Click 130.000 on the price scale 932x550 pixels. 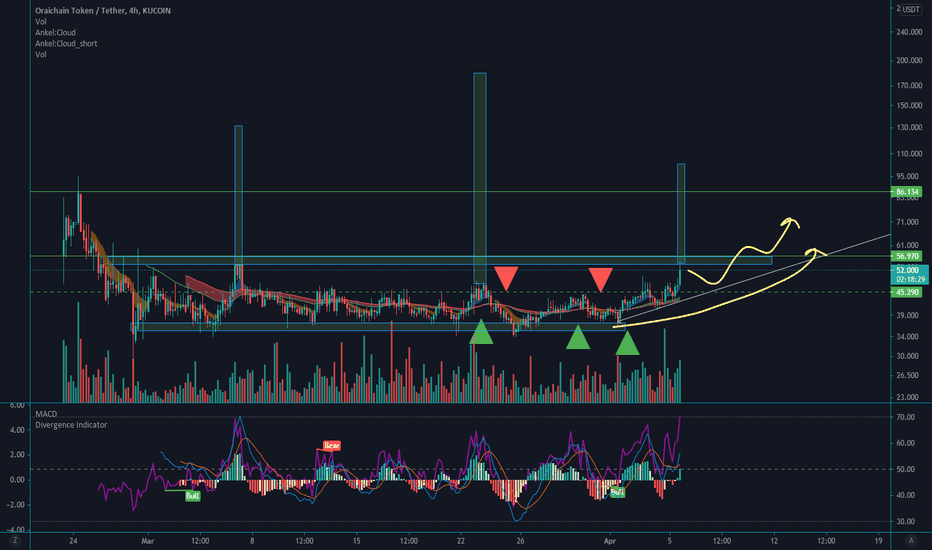coord(909,128)
